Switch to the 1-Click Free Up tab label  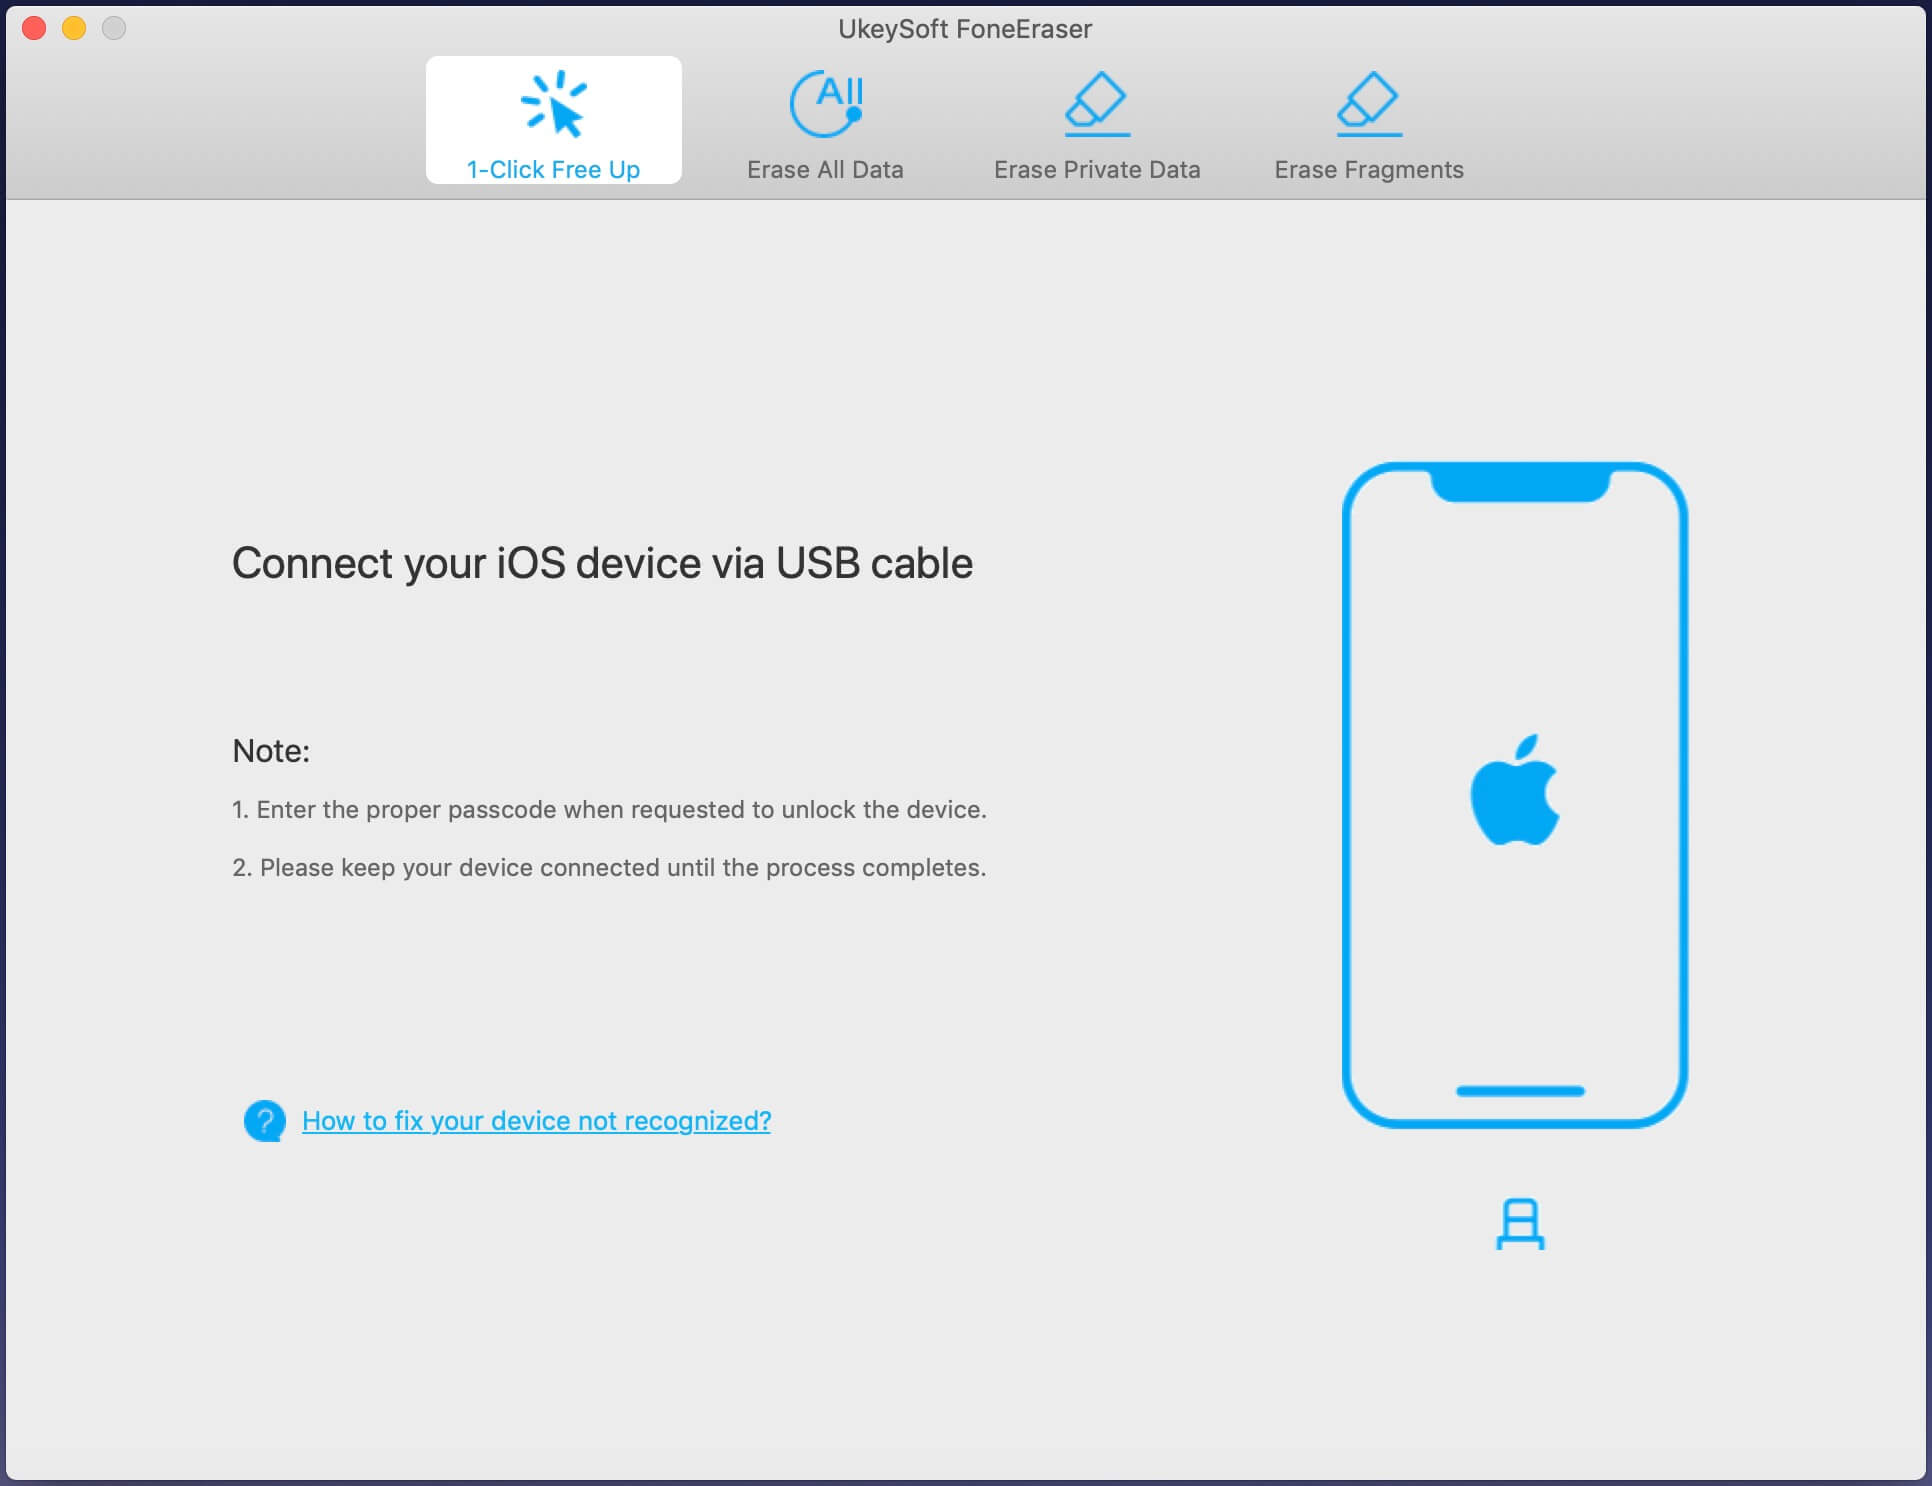(553, 170)
